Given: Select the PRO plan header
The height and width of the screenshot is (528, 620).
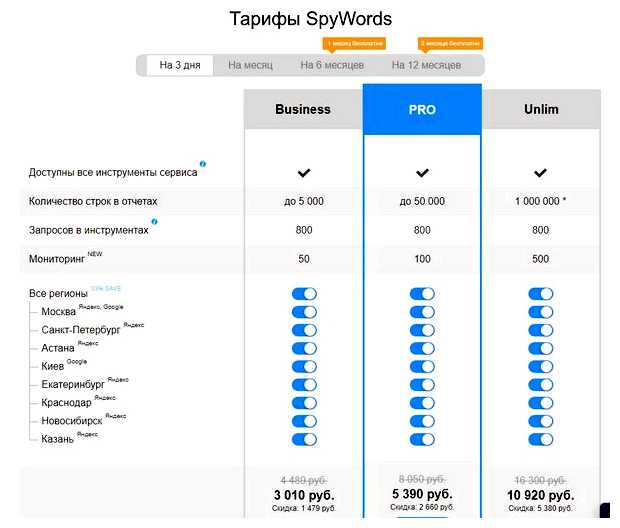Looking at the screenshot, I should pos(422,109).
